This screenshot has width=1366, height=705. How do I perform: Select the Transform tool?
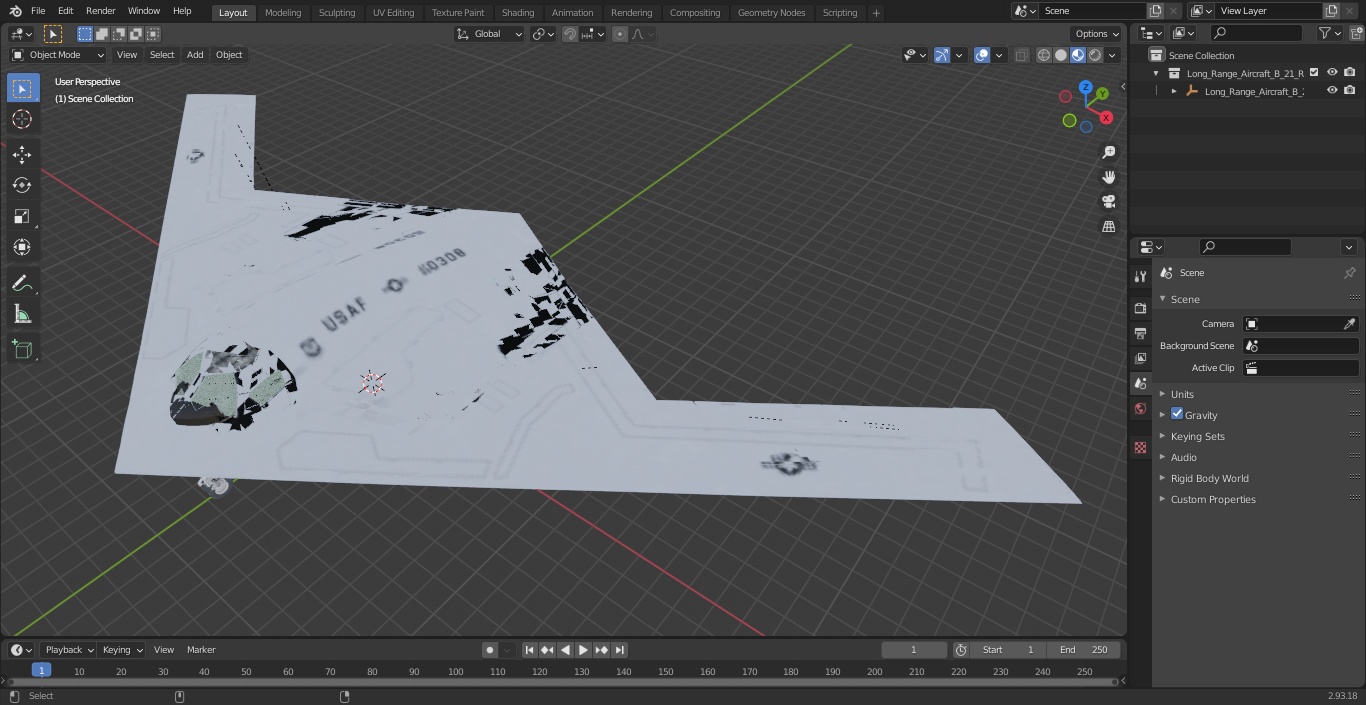(x=22, y=247)
